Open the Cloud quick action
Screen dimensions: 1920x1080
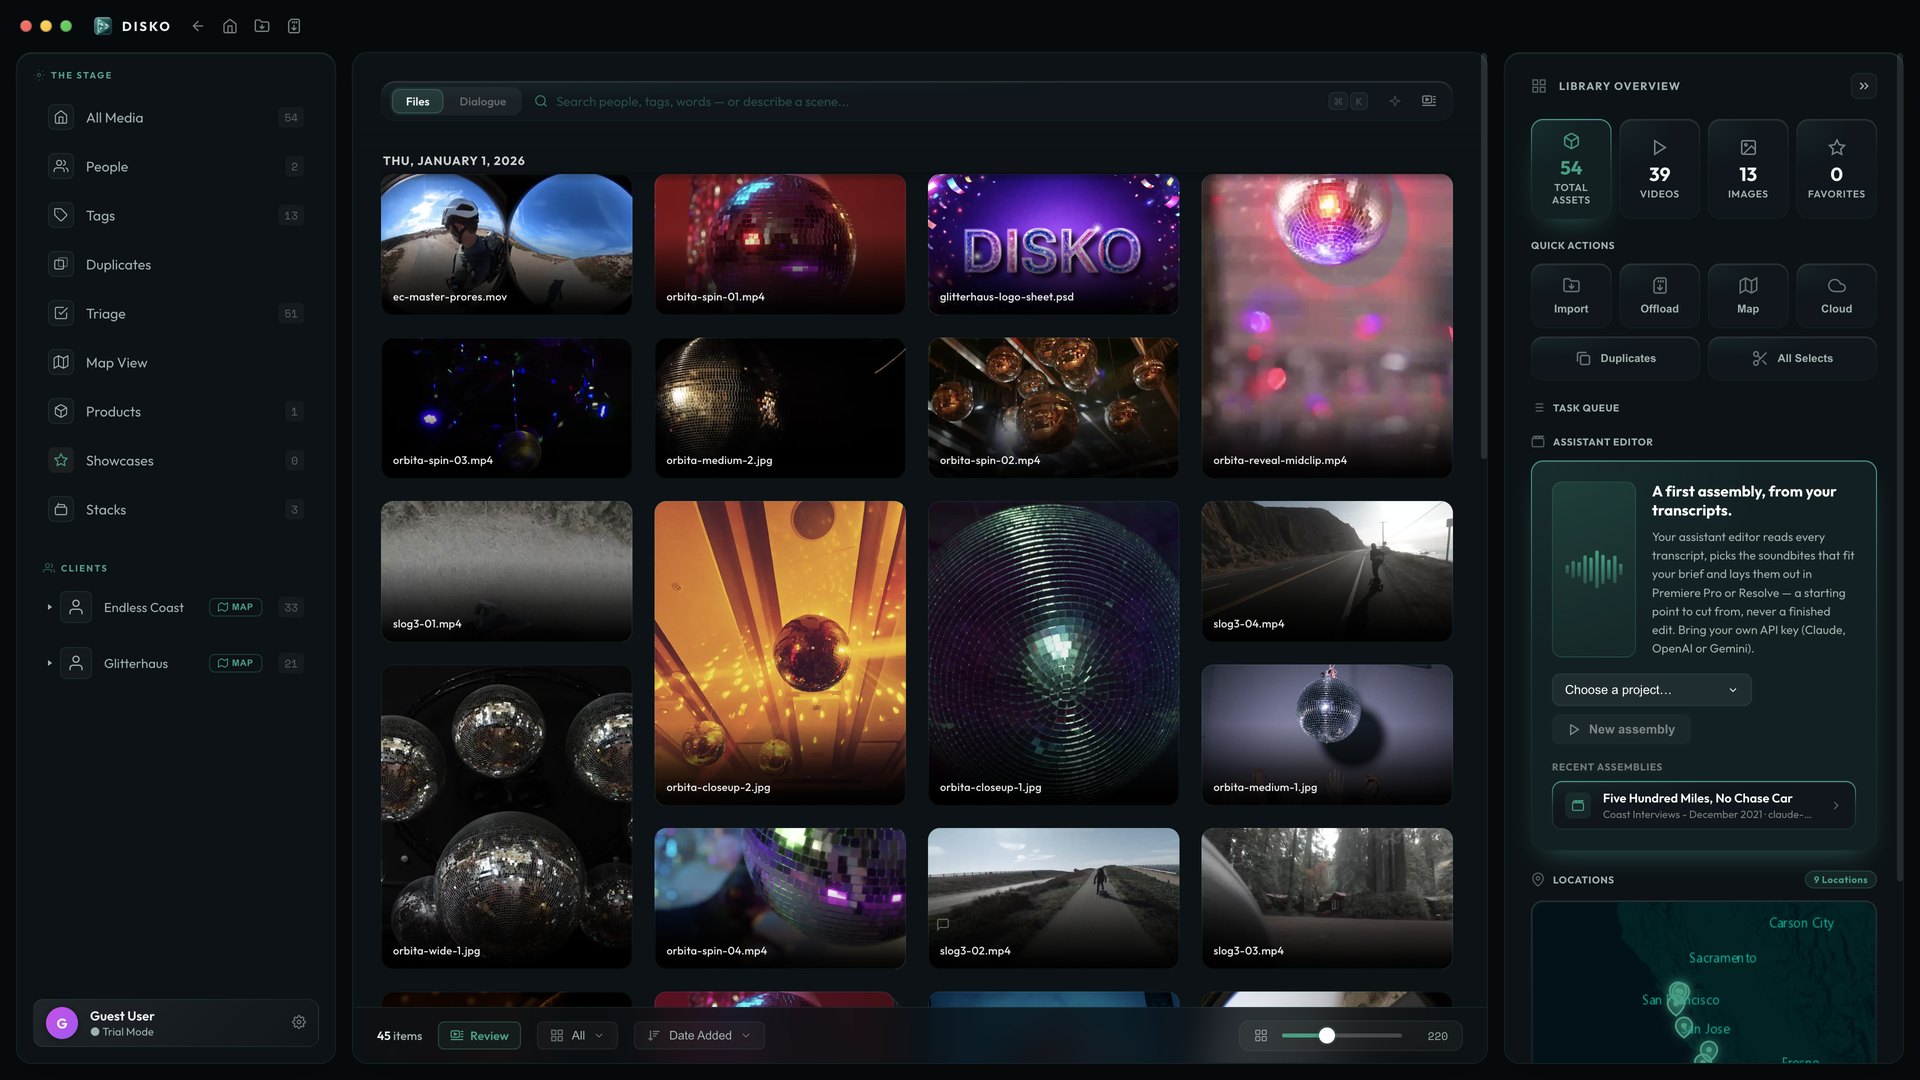point(1836,296)
